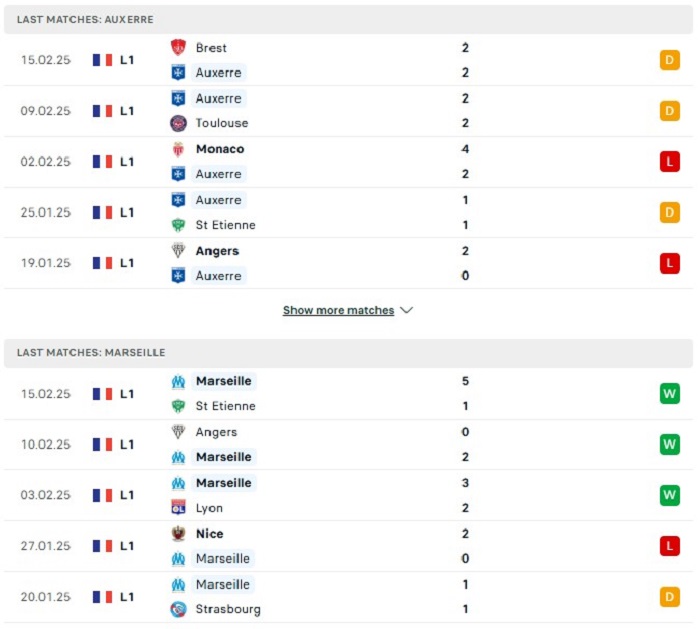Click the orange D badge for Brest match
This screenshot has height=629, width=700.
pos(670,60)
